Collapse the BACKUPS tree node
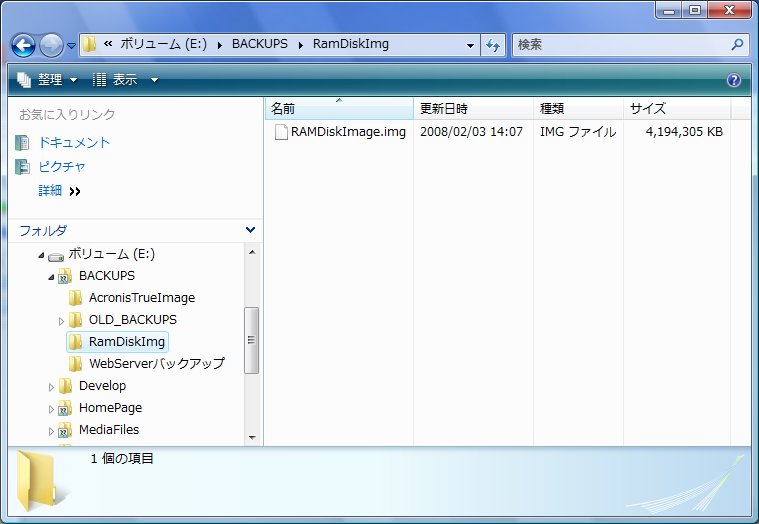Viewport: 759px width, 524px height. point(51,277)
